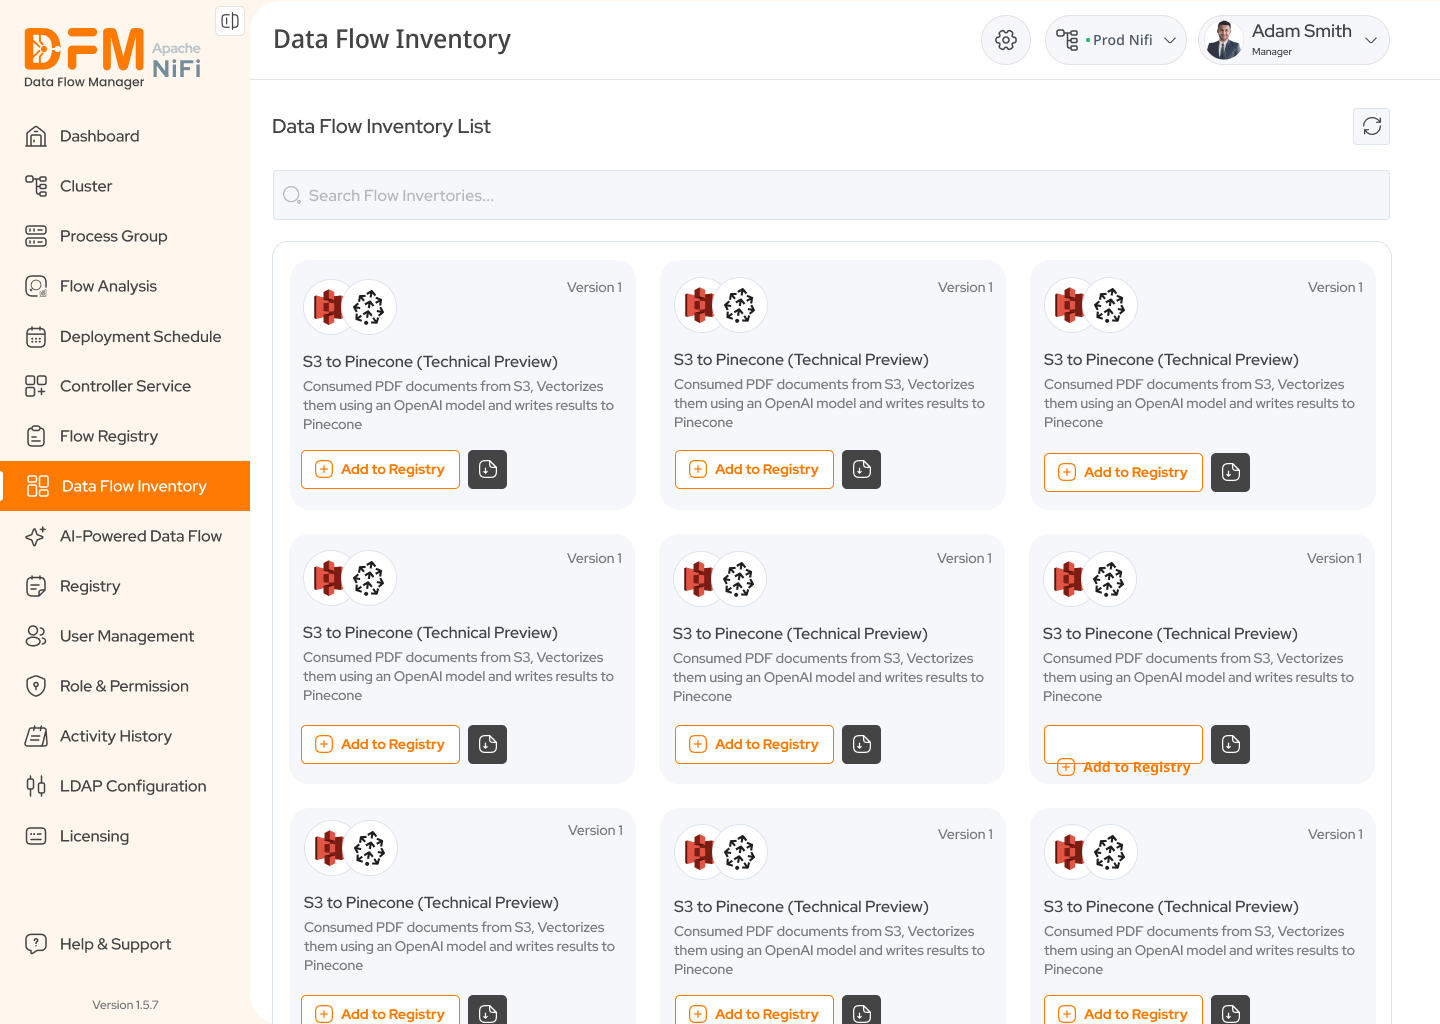Open LDAP Configuration via its icon
Screen dimensions: 1440x1024
point(36,786)
